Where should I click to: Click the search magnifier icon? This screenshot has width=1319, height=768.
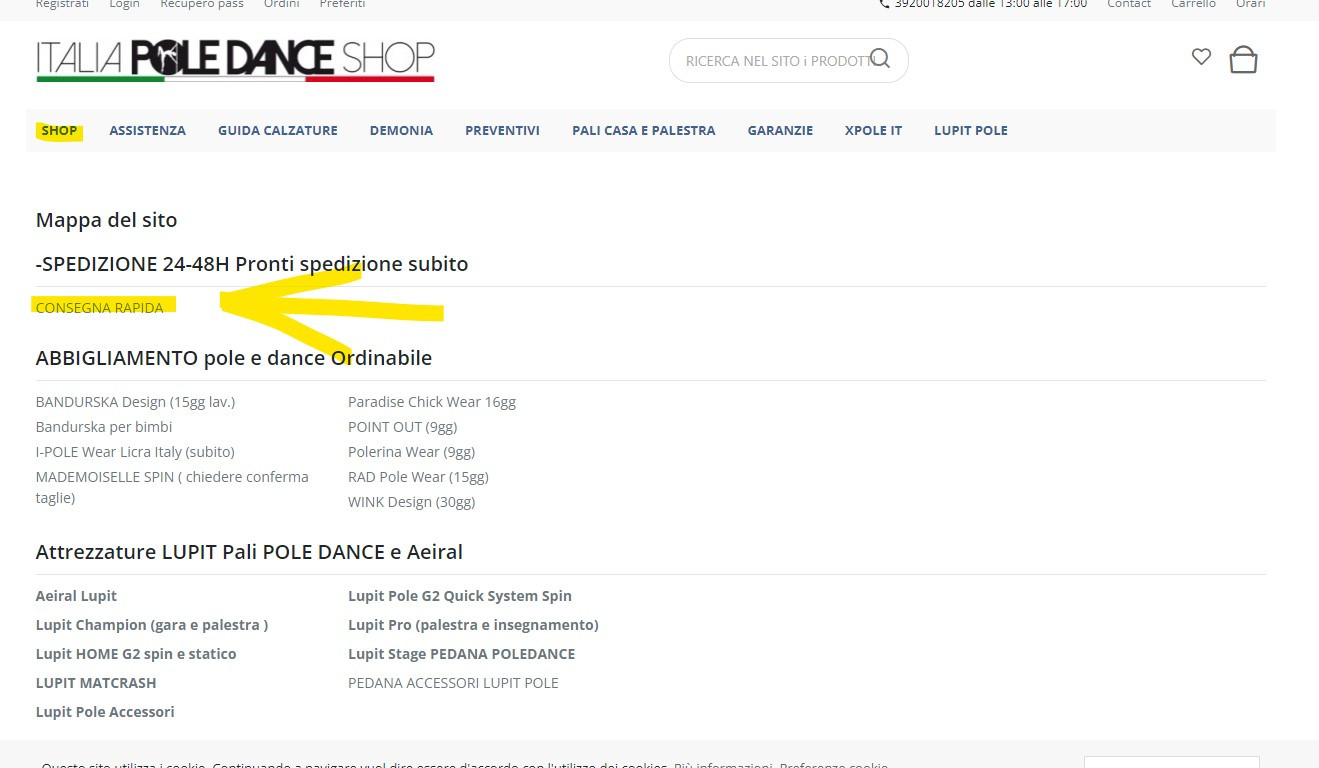880,58
